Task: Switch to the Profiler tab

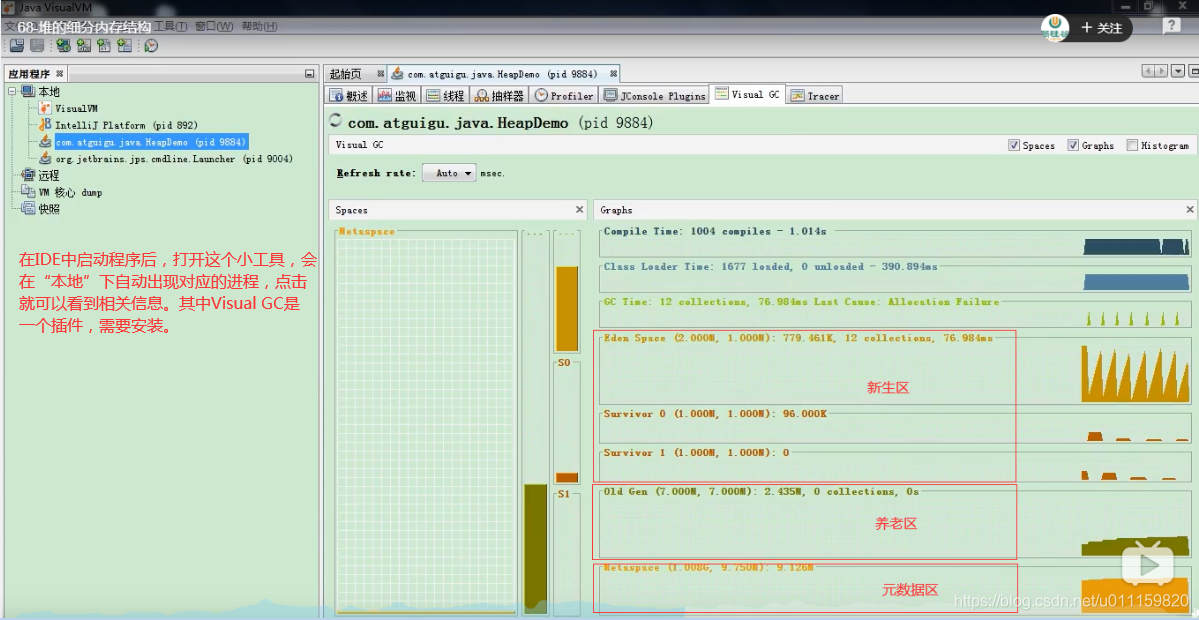Action: [564, 96]
